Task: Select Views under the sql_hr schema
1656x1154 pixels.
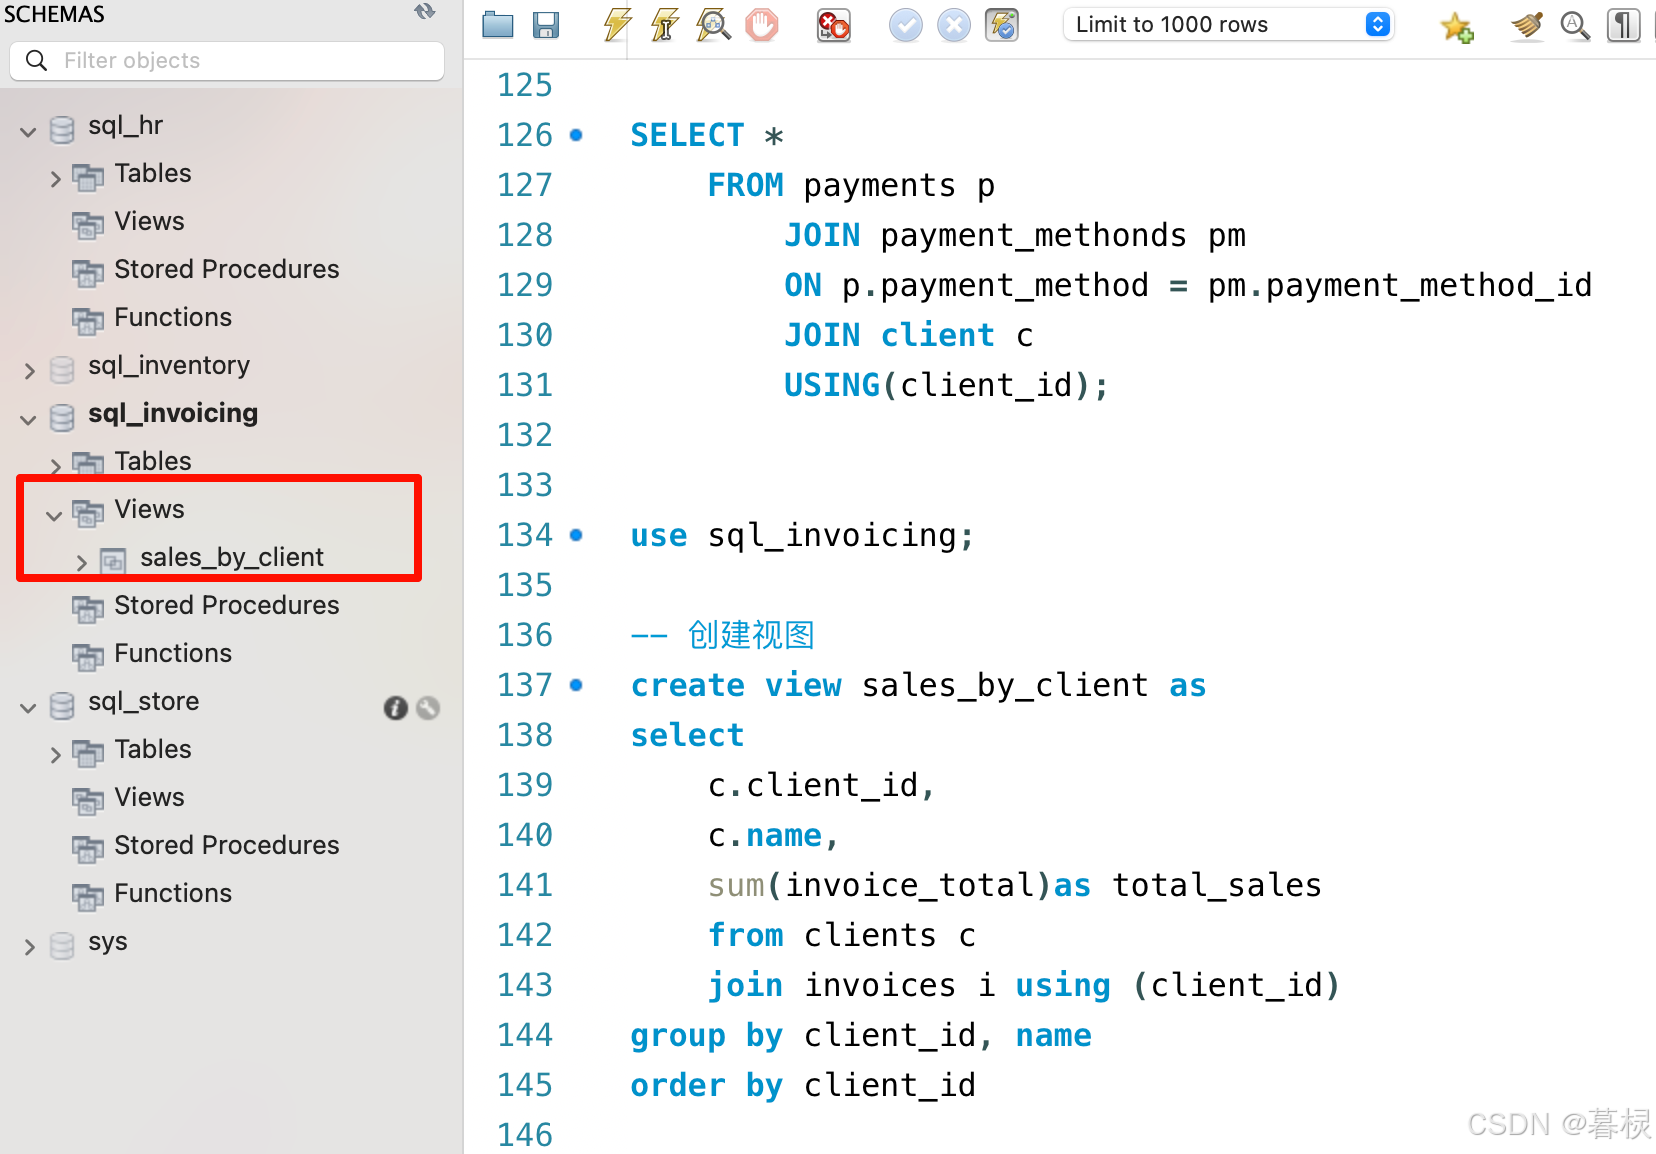Action: pos(149,221)
